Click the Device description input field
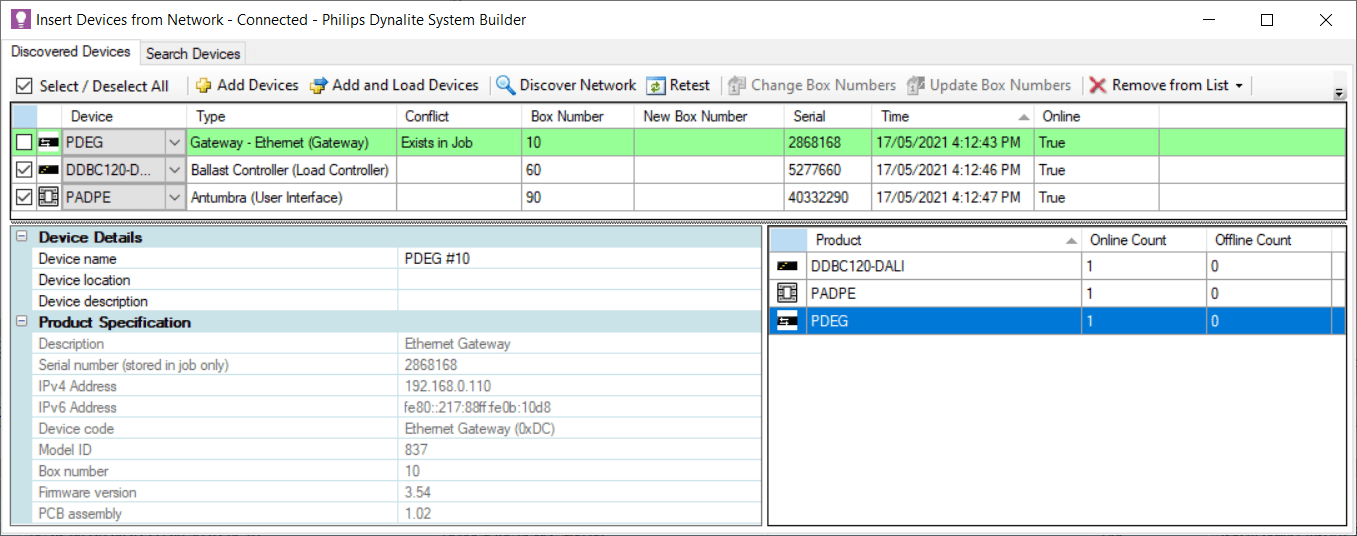1357x536 pixels. tap(579, 301)
